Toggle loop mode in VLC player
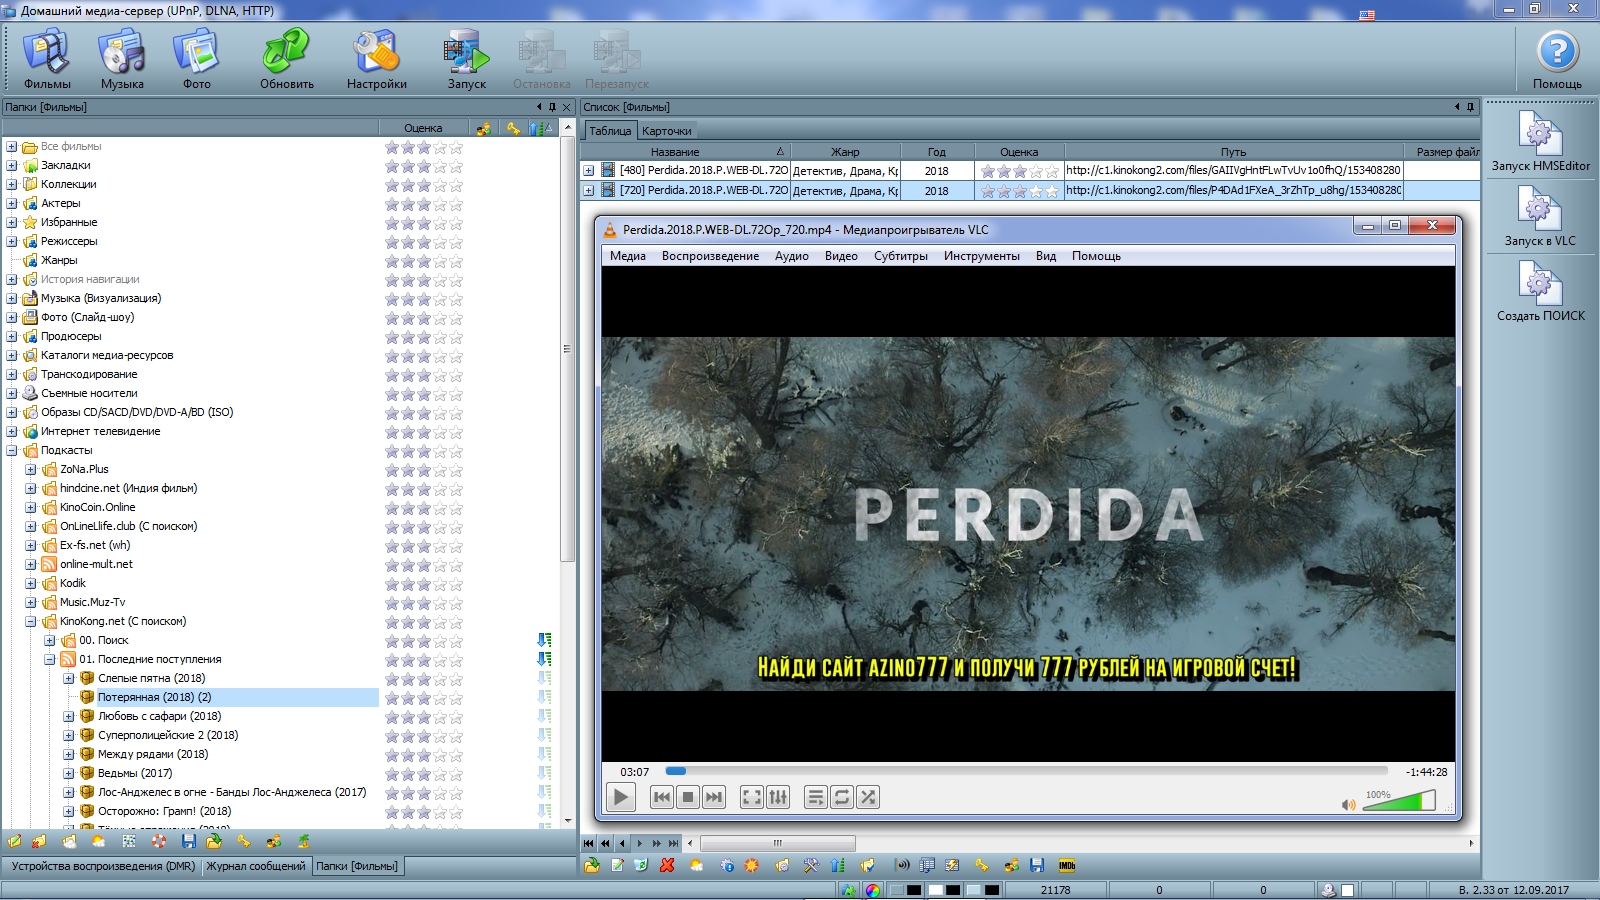The width and height of the screenshot is (1600, 900). pos(842,797)
